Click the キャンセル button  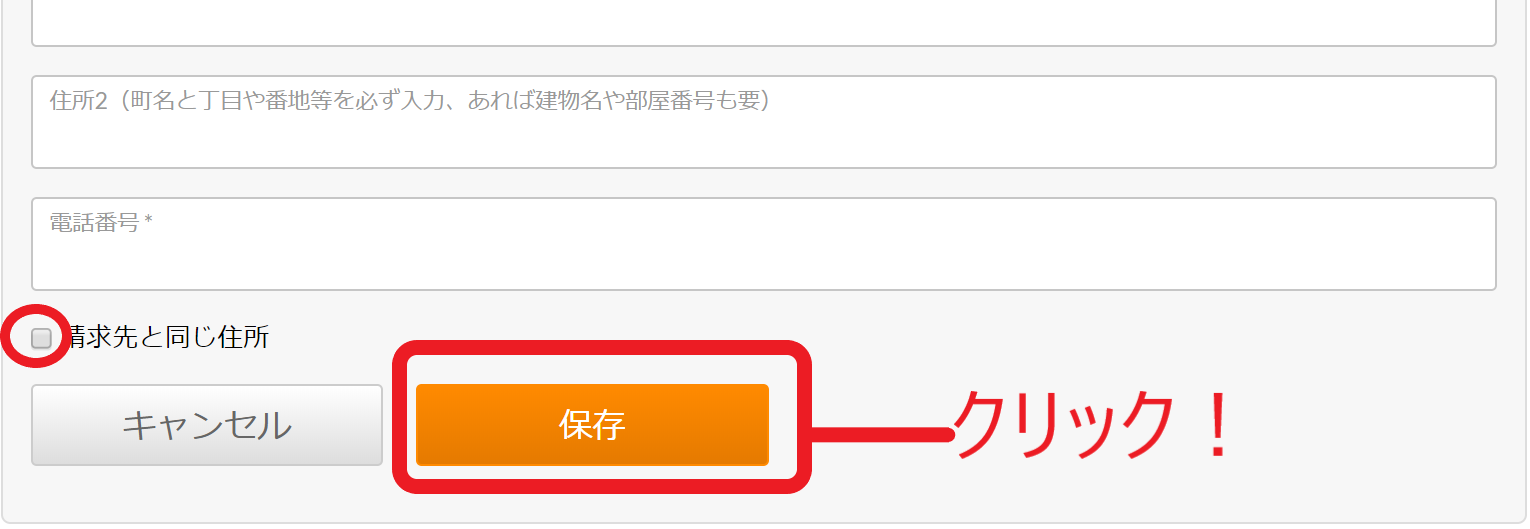pos(207,425)
